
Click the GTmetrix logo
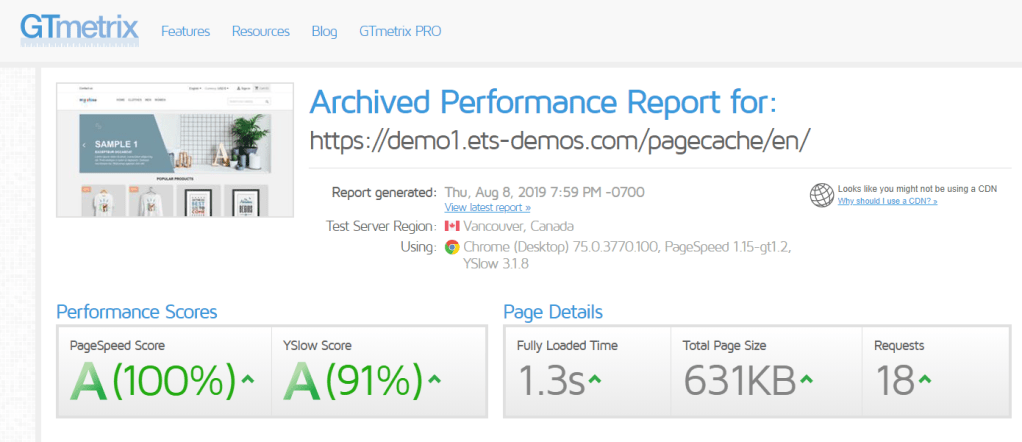(x=80, y=28)
